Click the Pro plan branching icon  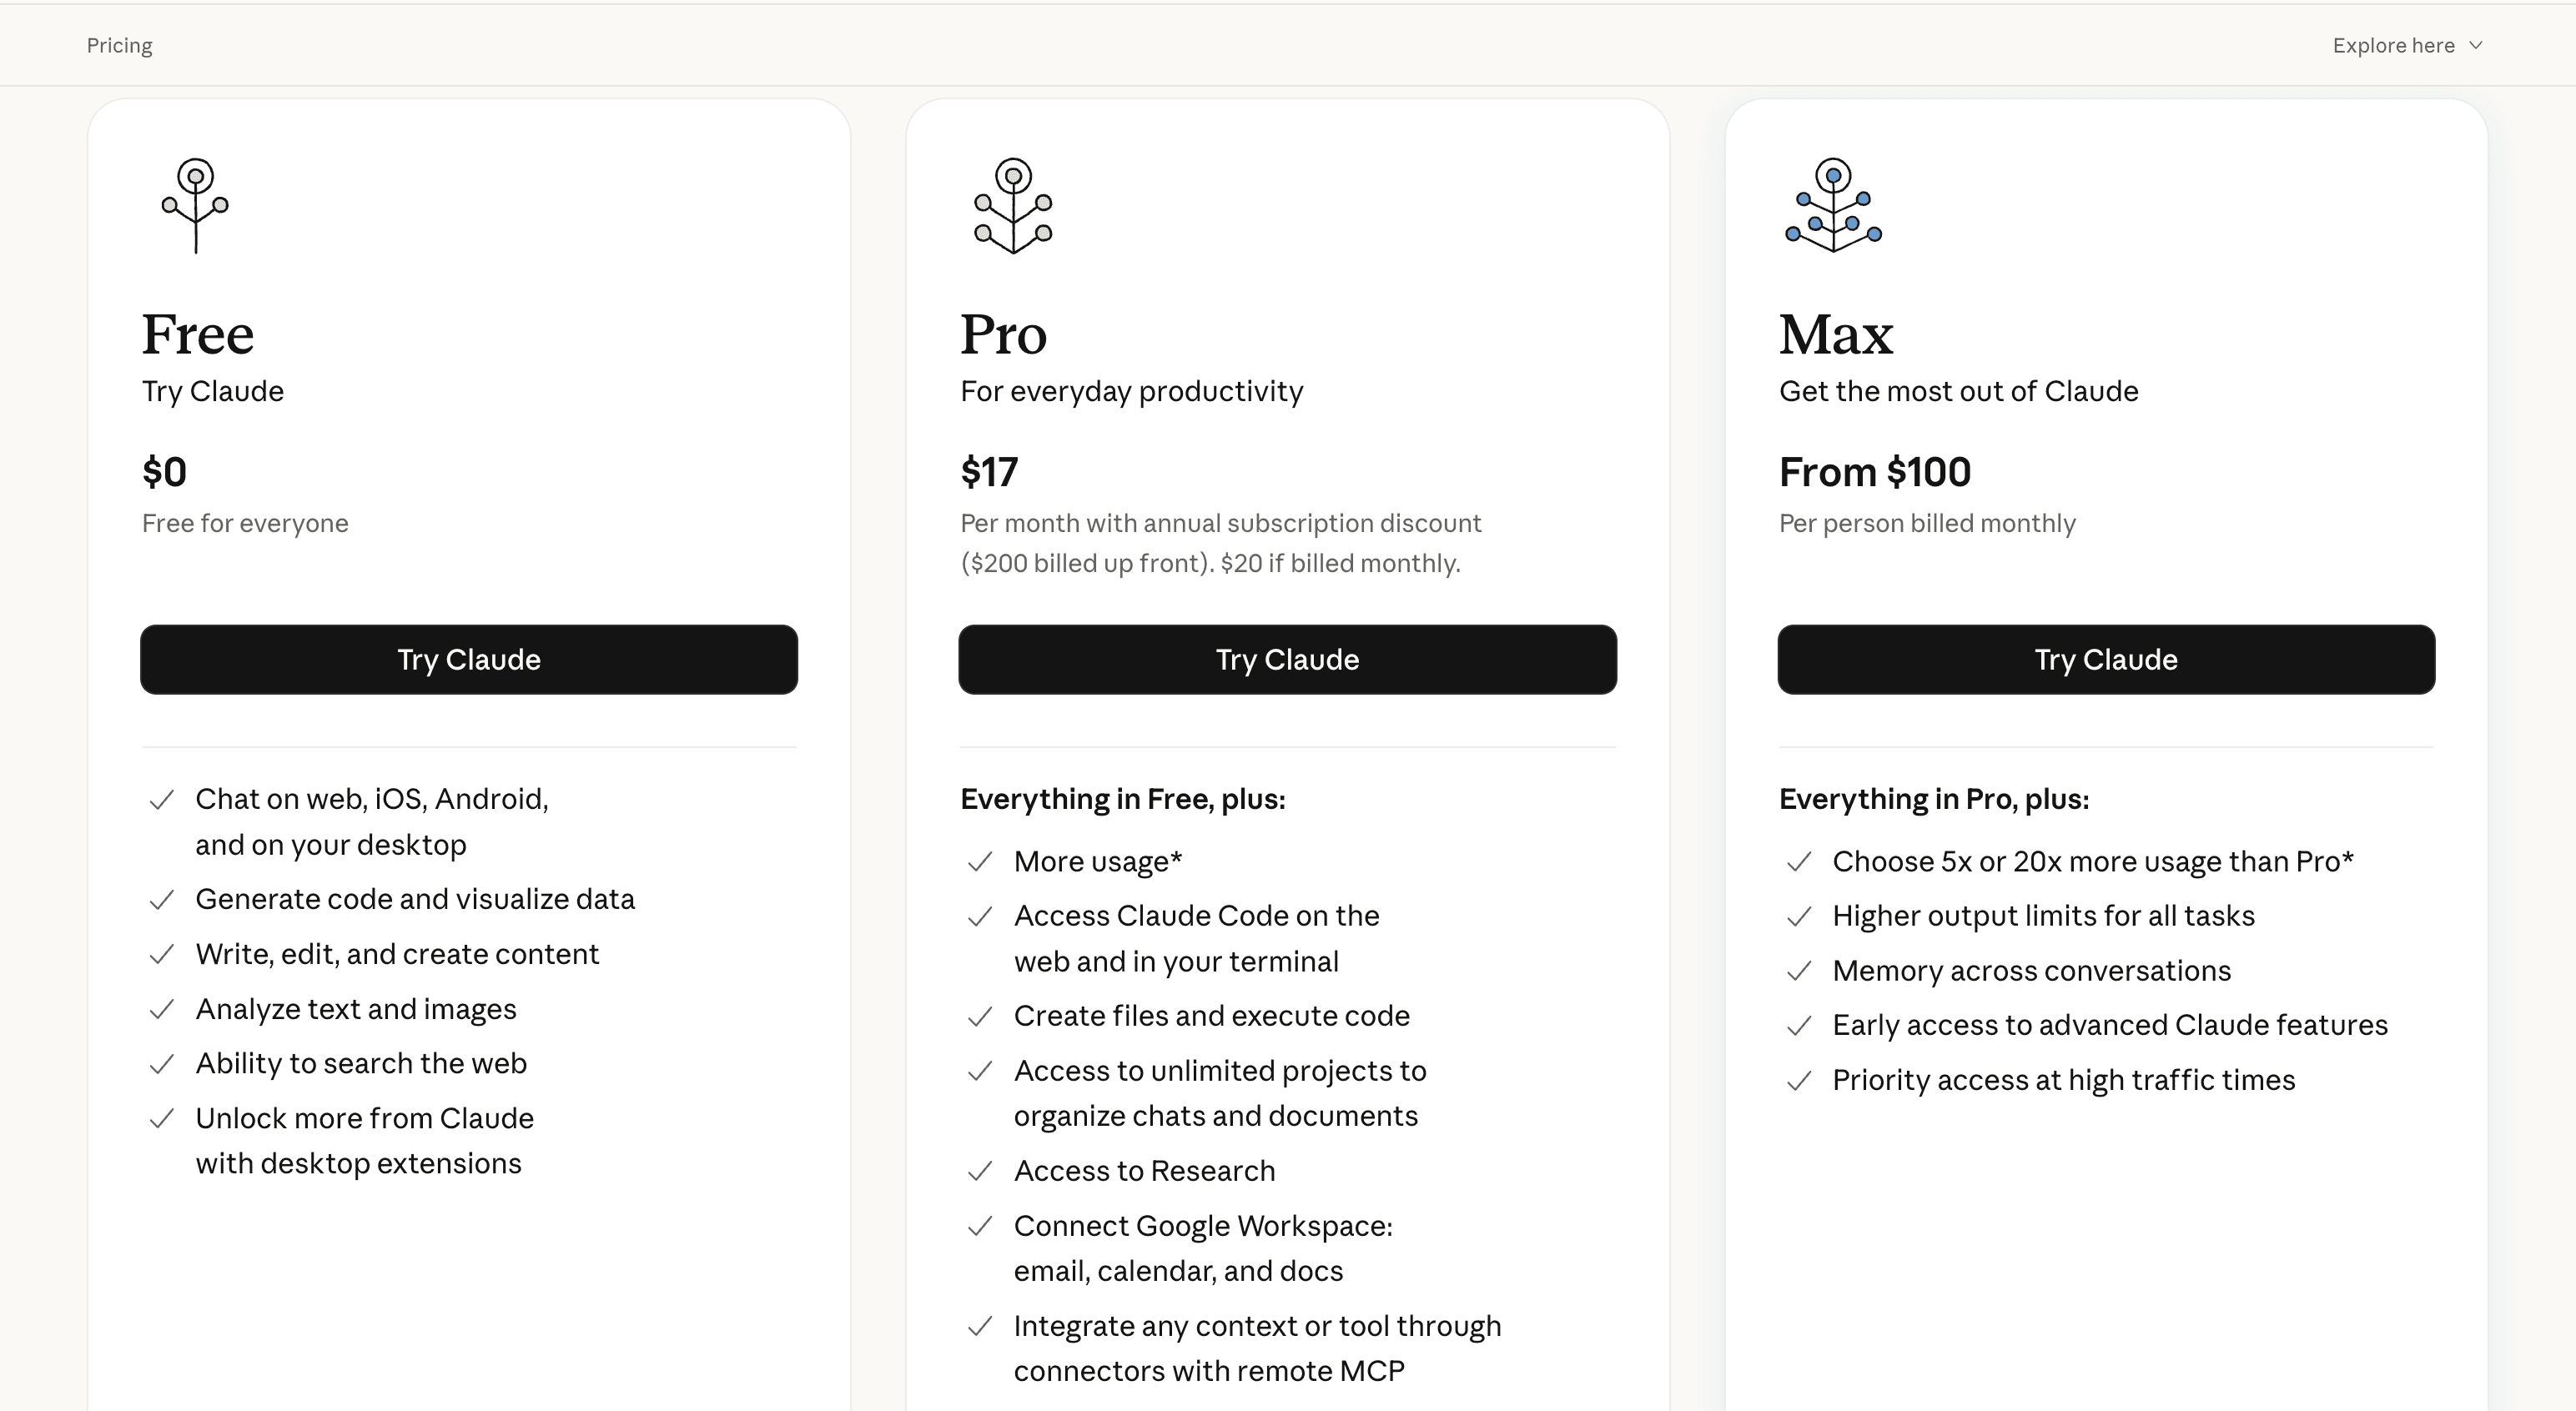point(1013,205)
